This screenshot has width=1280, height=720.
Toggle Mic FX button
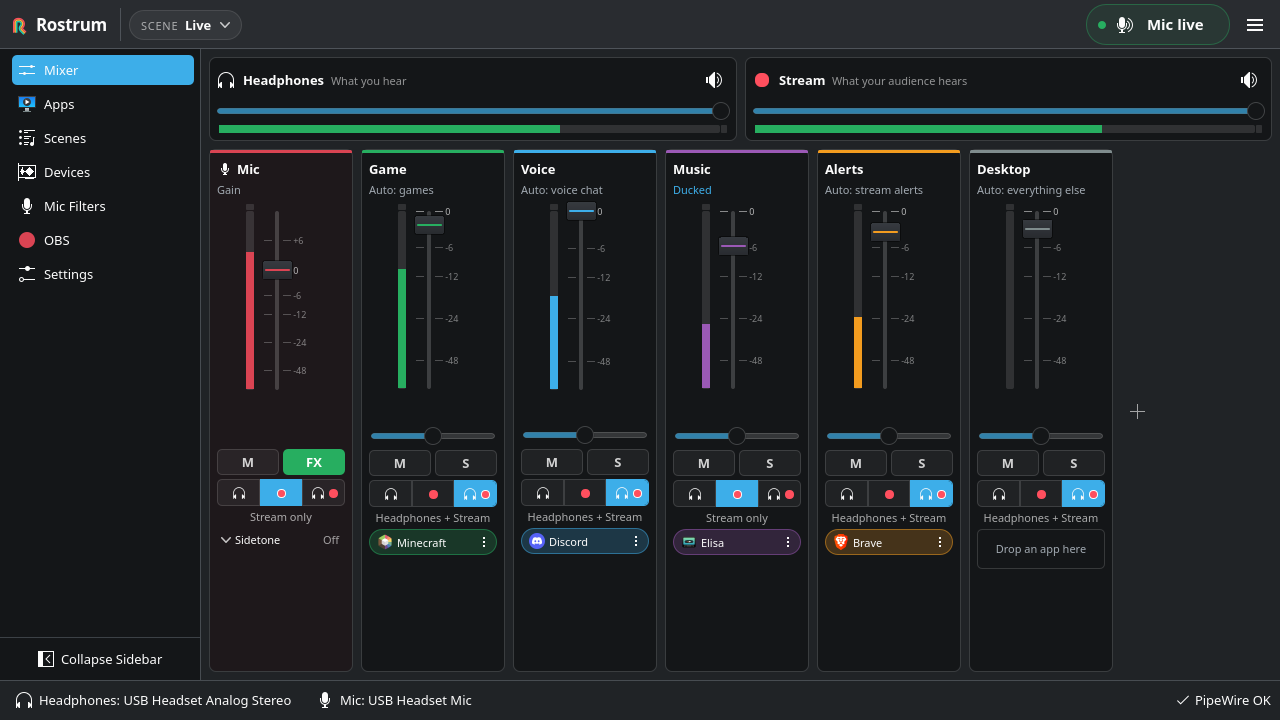click(x=314, y=462)
